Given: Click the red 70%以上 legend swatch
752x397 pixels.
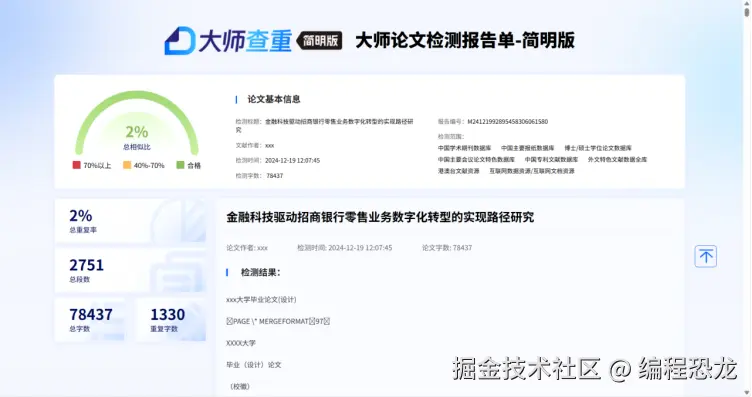Looking at the screenshot, I should 76,165.
